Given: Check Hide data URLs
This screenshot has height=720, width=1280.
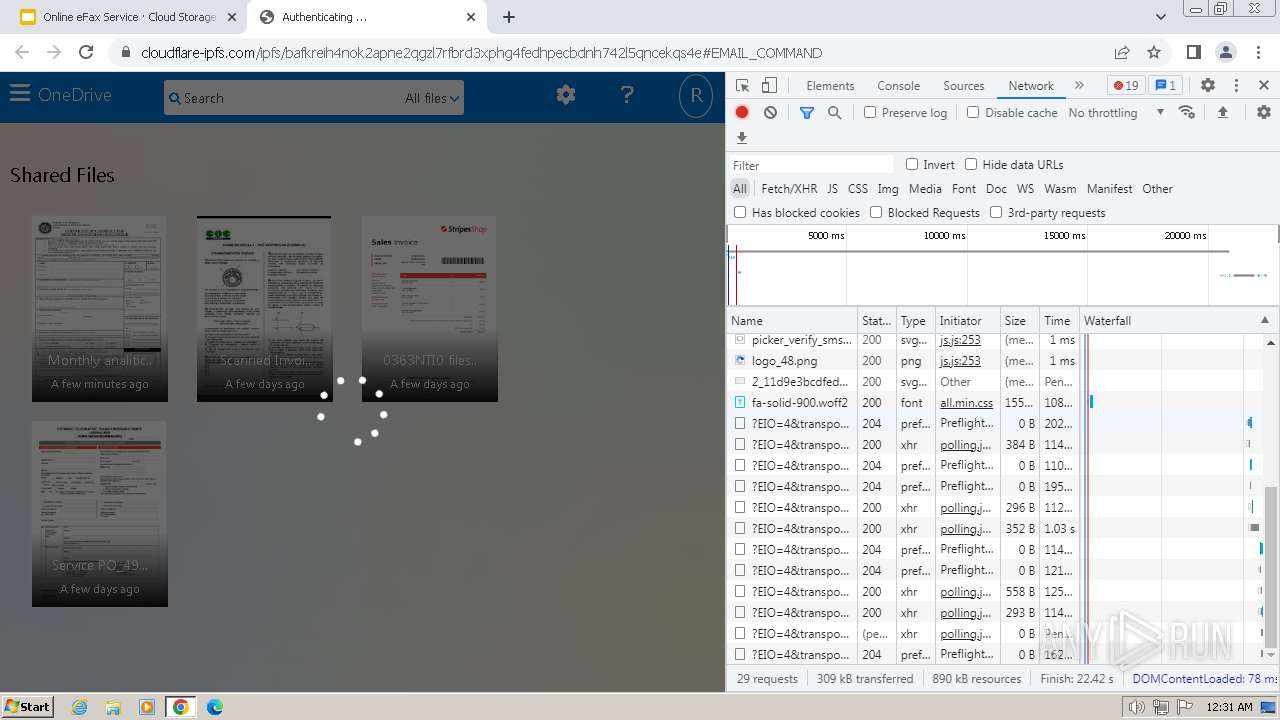Looking at the screenshot, I should 971,164.
